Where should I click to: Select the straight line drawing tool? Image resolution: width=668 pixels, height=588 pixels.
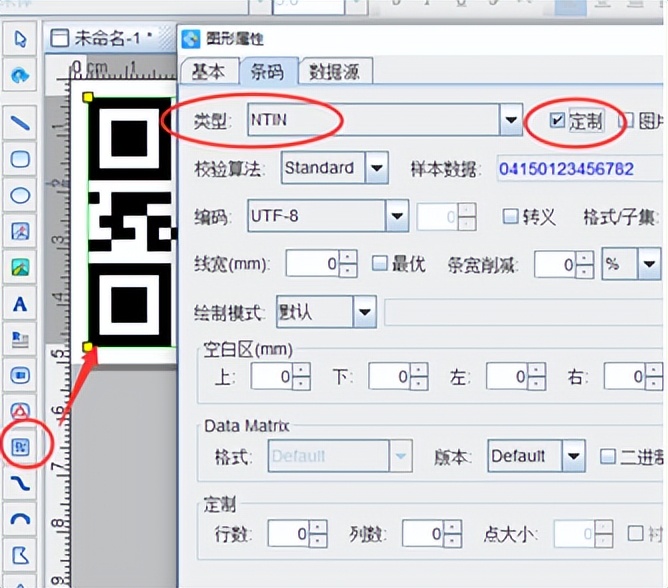click(x=20, y=124)
